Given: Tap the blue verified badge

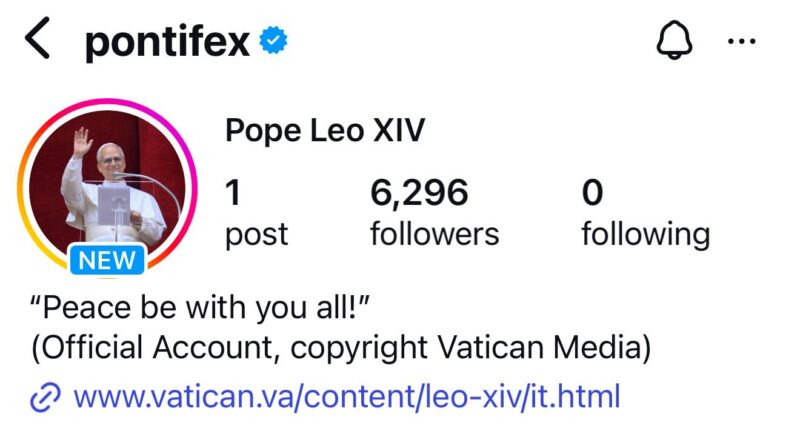Looking at the screenshot, I should point(273,41).
